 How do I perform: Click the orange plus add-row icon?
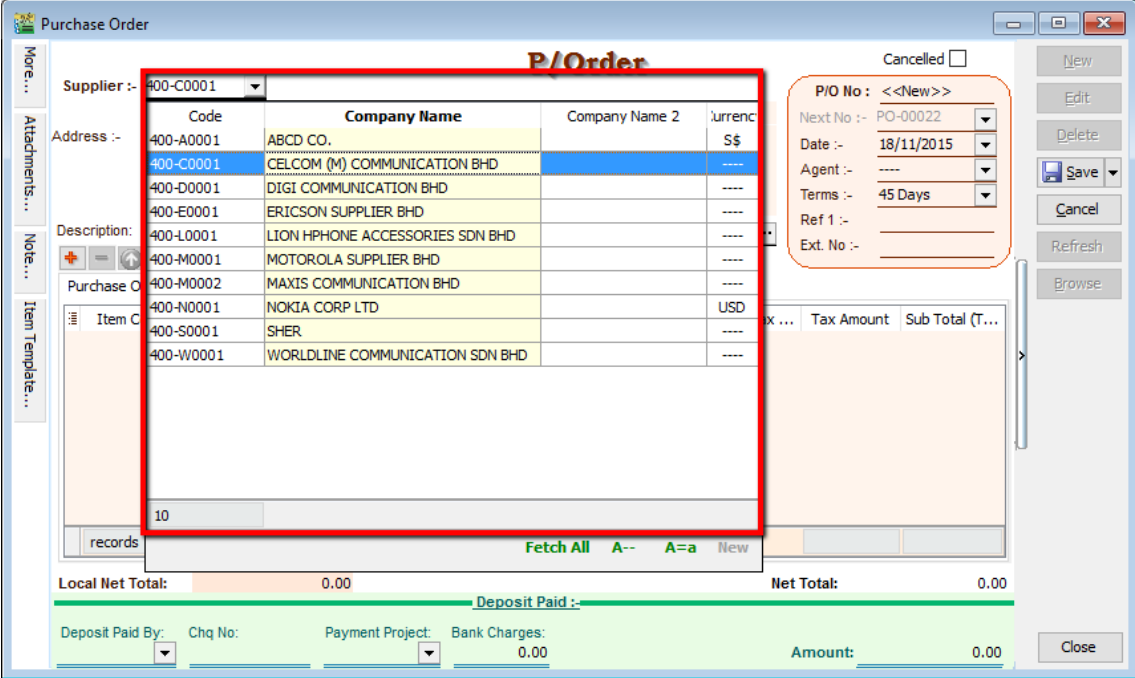click(x=72, y=258)
